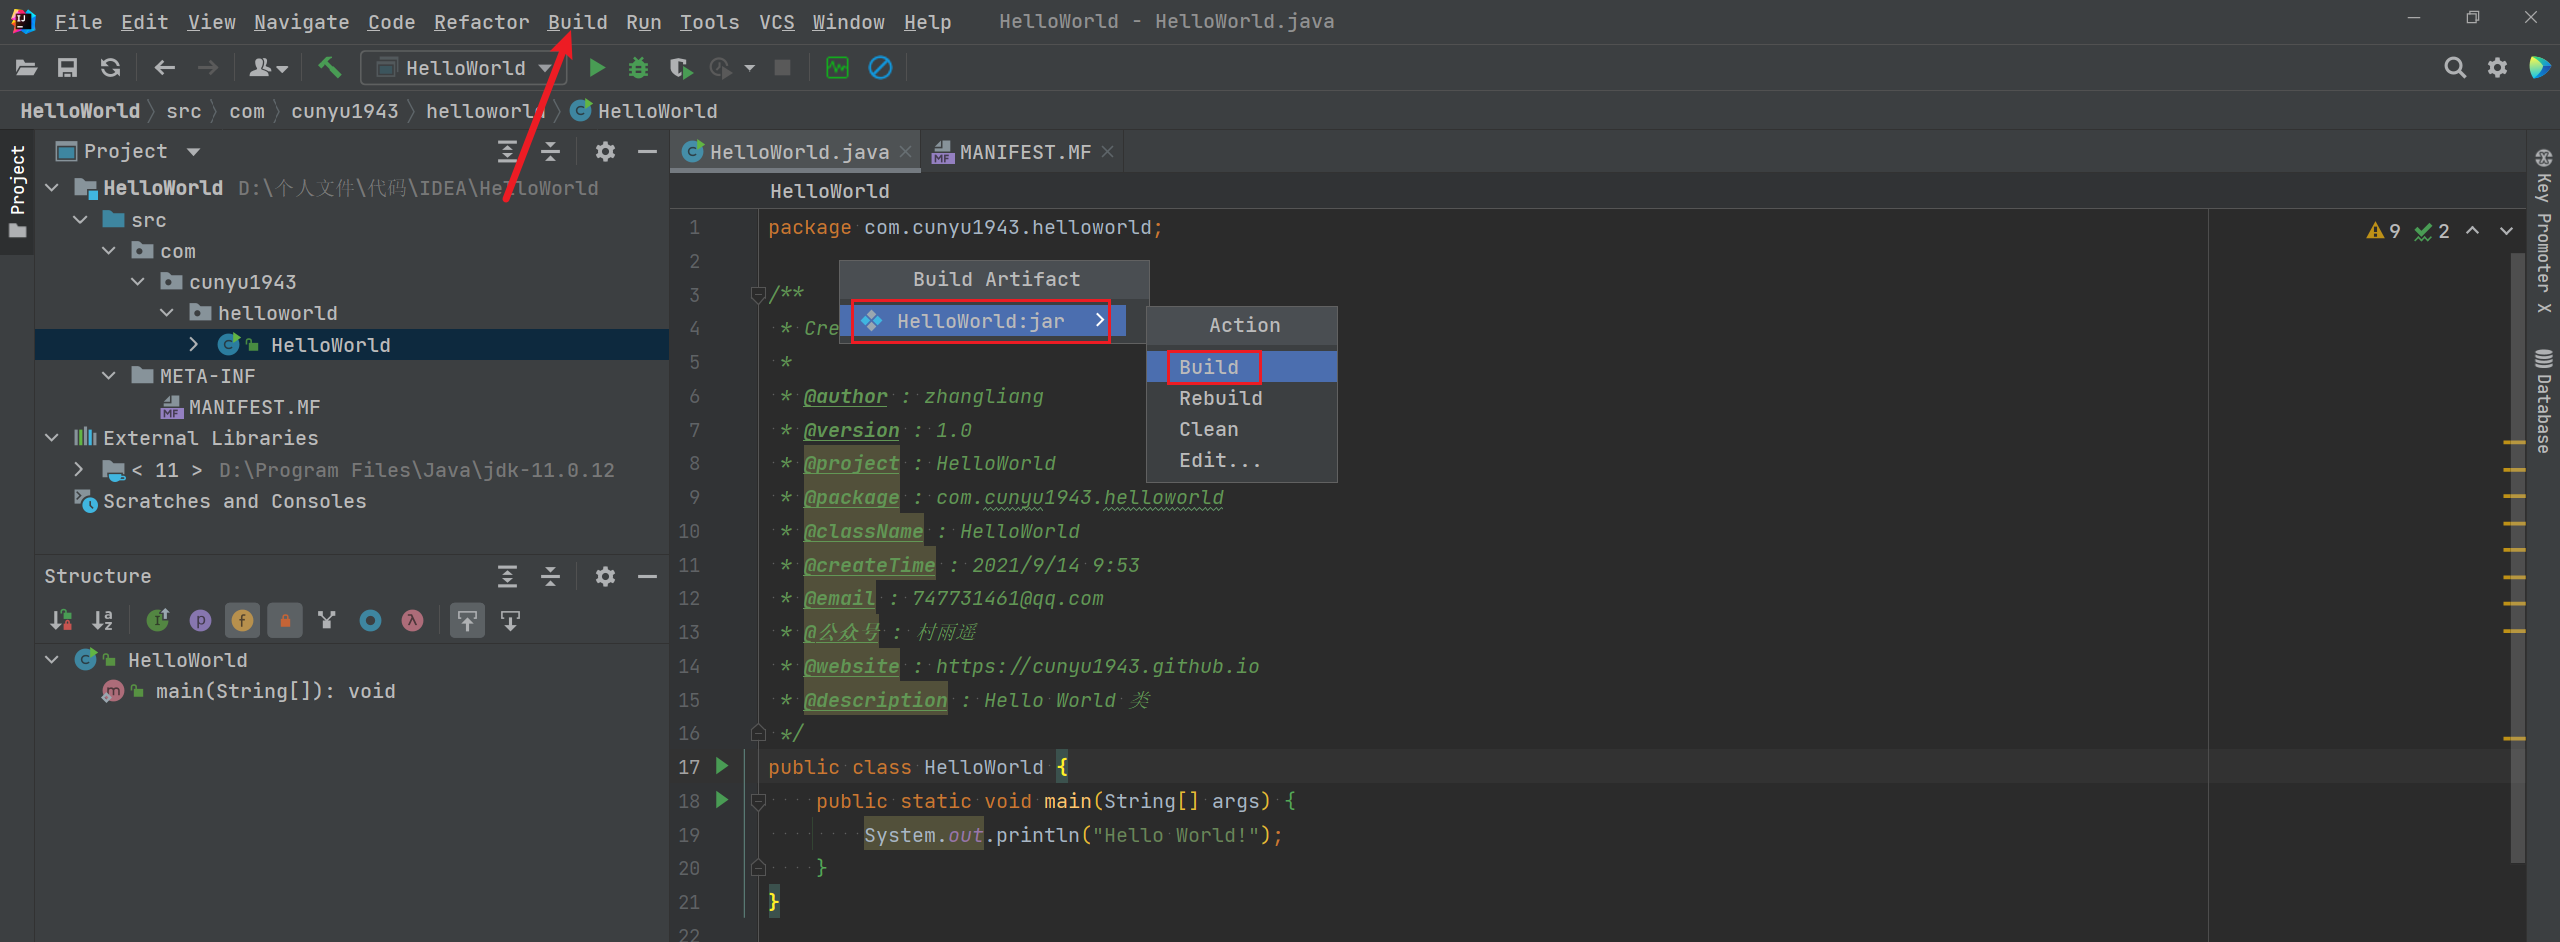
Task: Build project using the hammer icon
Action: pyautogui.click(x=331, y=67)
